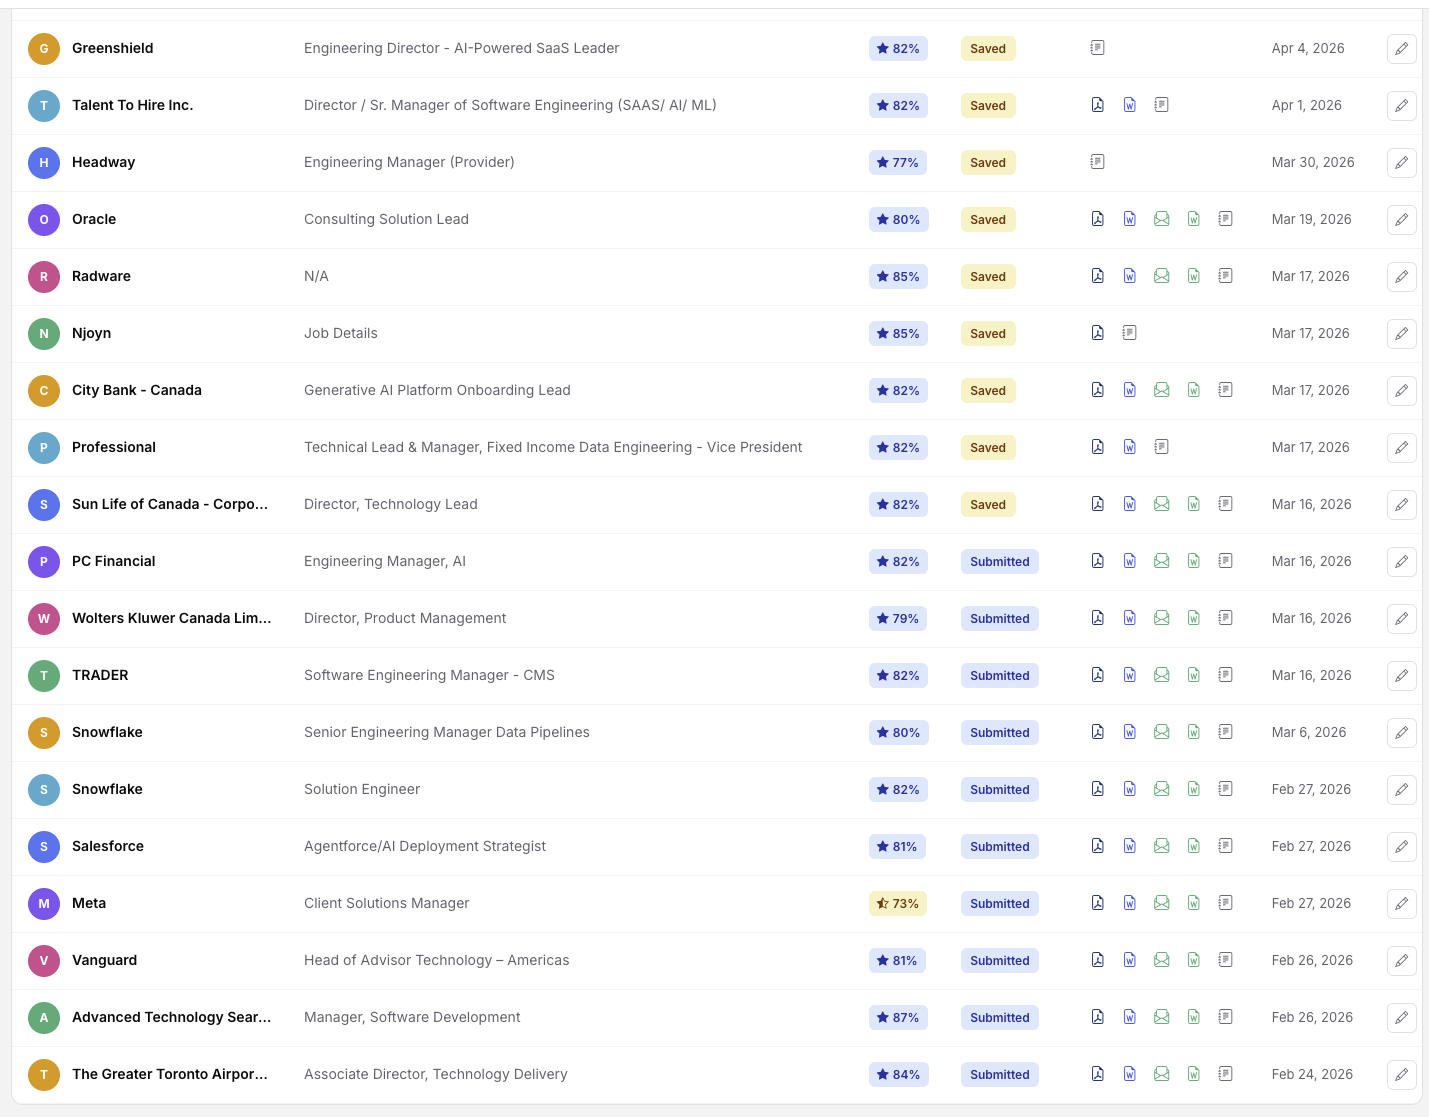This screenshot has width=1429, height=1117.
Task: Open the green envelope cover letter for Oracle
Action: click(1161, 219)
